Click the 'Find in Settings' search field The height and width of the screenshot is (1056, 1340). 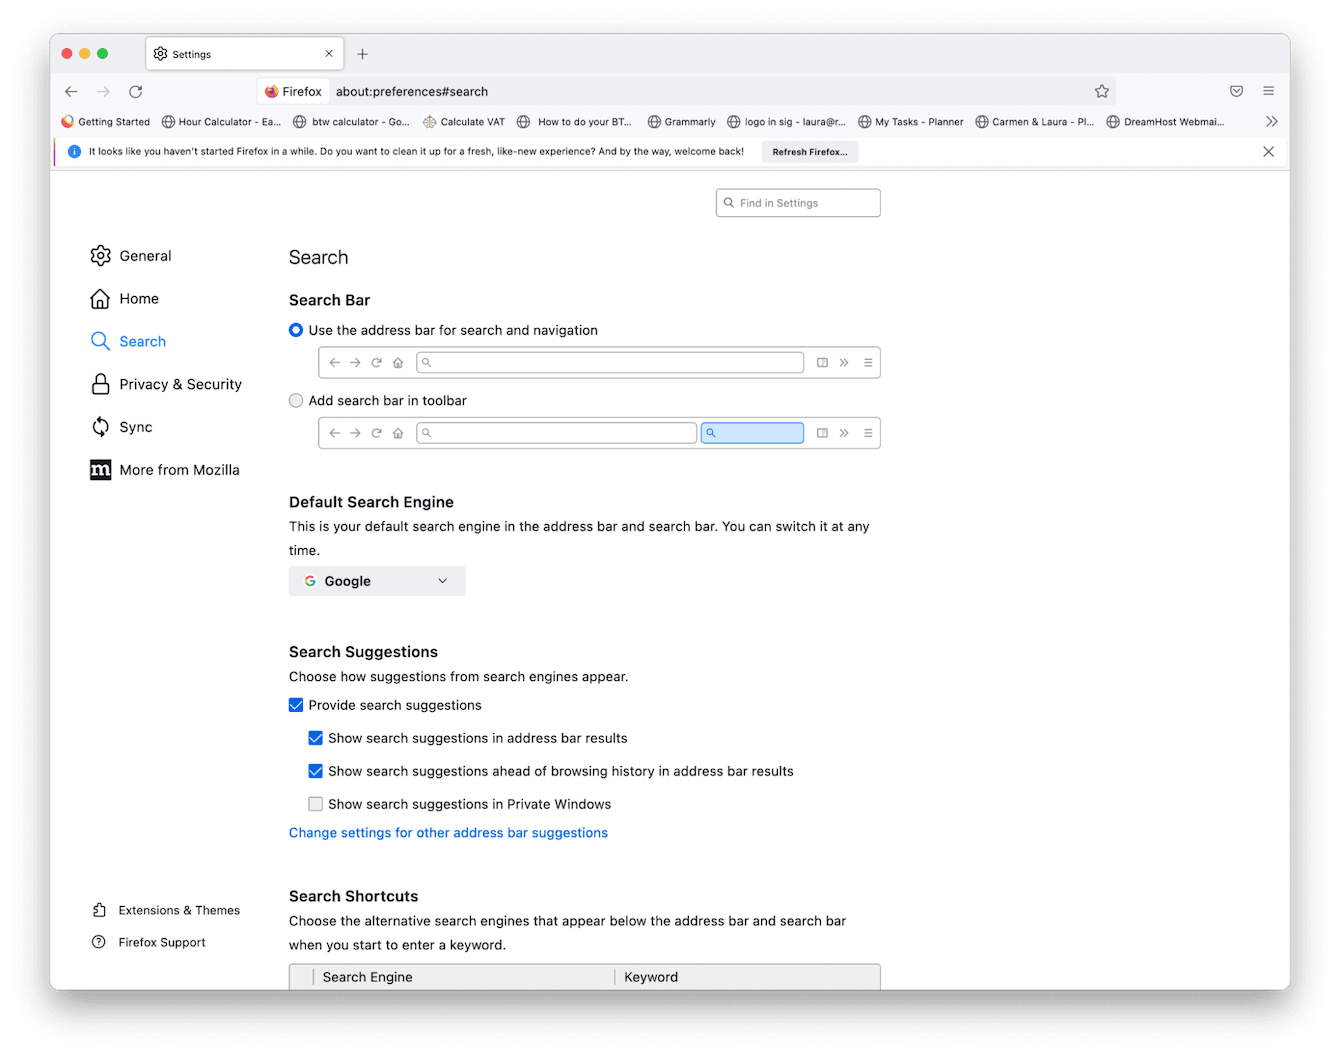(797, 202)
